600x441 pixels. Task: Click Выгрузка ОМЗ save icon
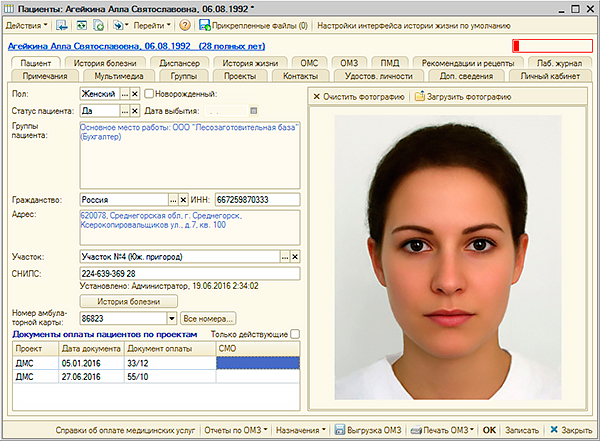pyautogui.click(x=339, y=430)
